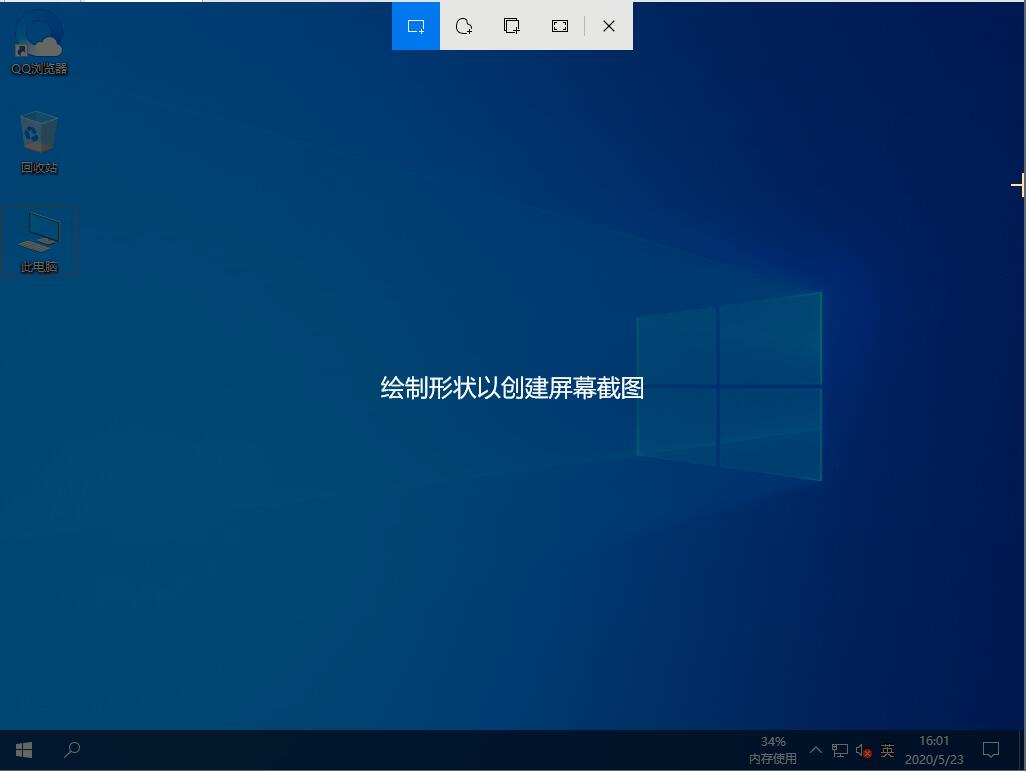The height and width of the screenshot is (771, 1026).
Task: Unmute the muted volume icon in tray
Action: (862, 750)
